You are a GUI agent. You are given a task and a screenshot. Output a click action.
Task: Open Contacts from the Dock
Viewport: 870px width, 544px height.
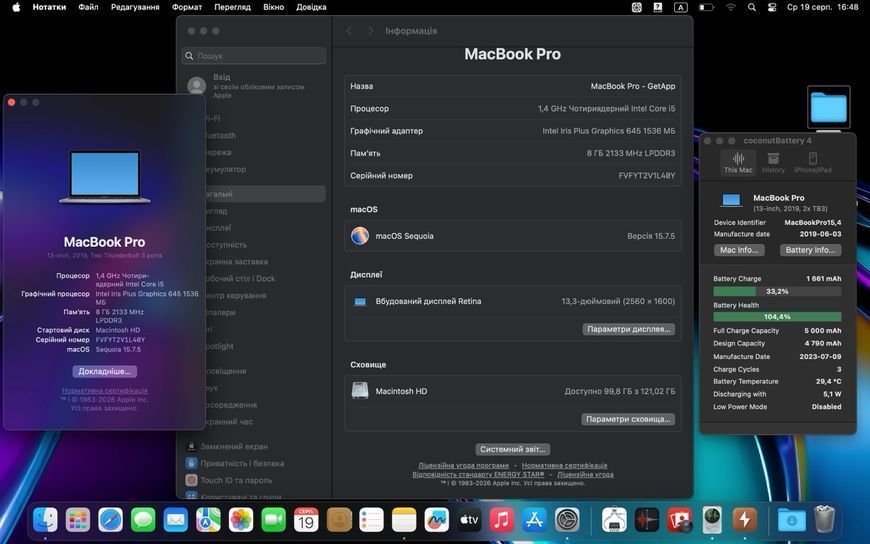339,520
